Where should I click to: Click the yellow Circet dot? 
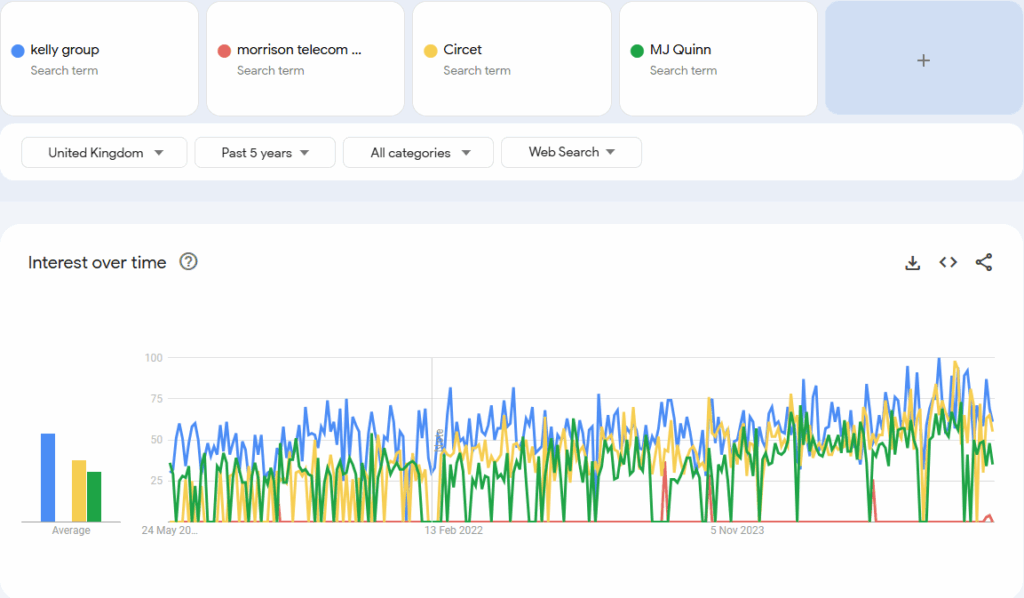point(430,51)
